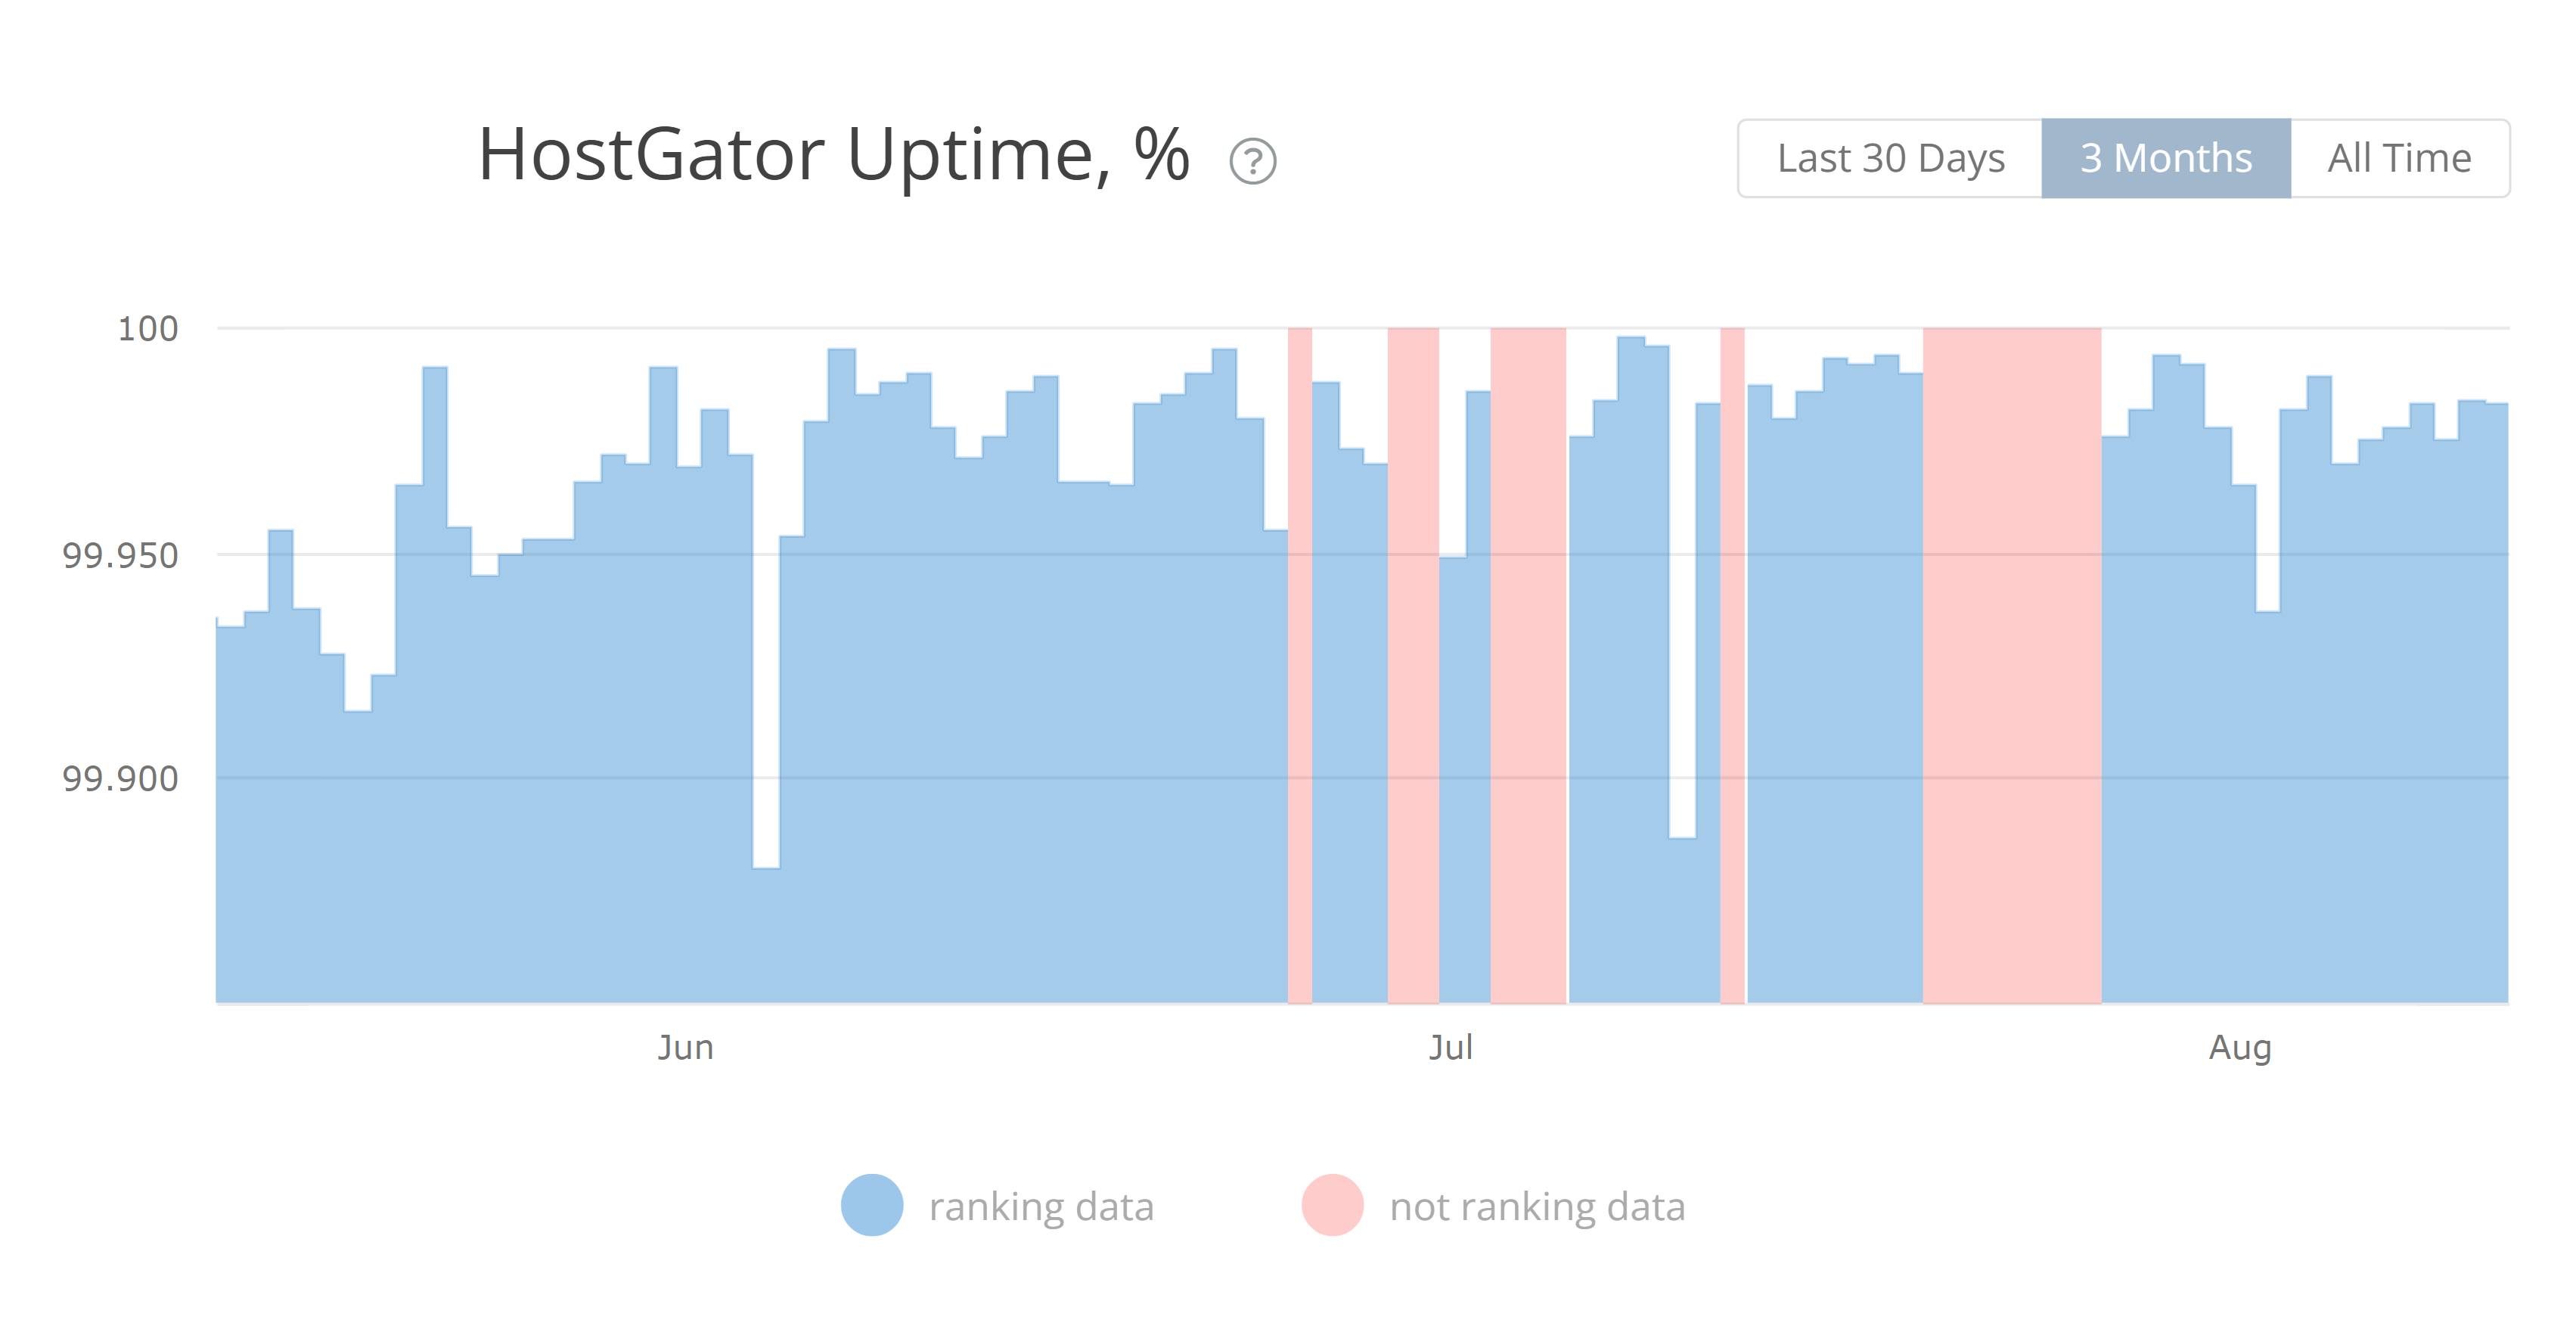Keep 3 Months selected by clicking it
2576x1329 pixels.
2165,158
